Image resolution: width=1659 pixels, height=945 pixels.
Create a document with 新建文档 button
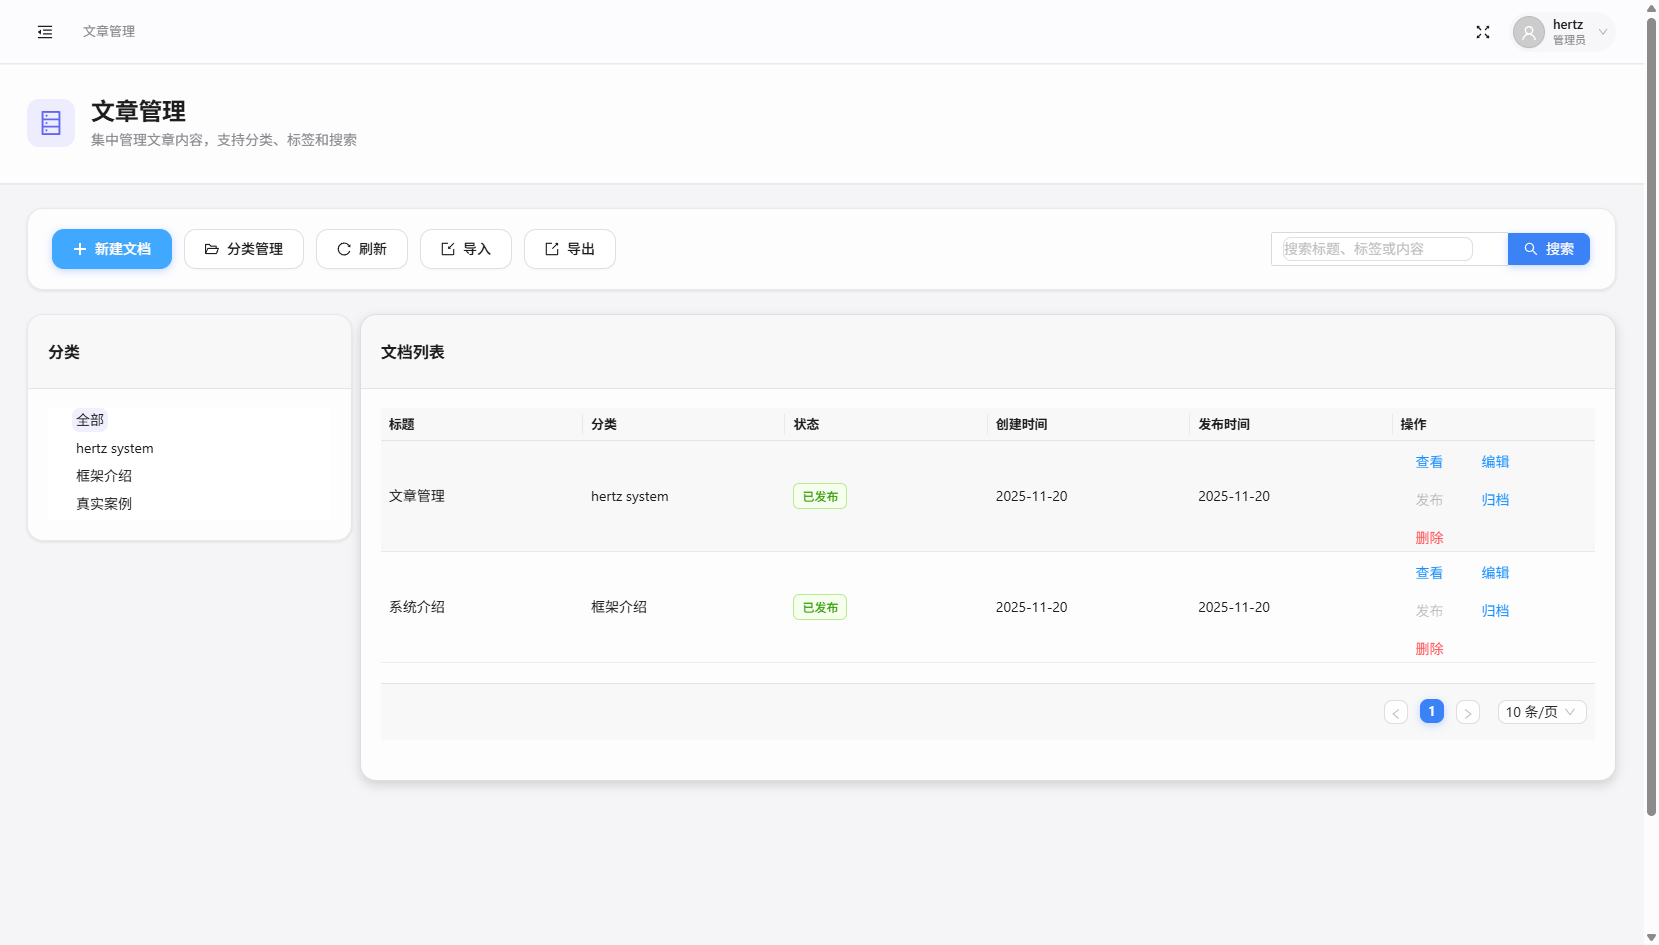(111, 249)
